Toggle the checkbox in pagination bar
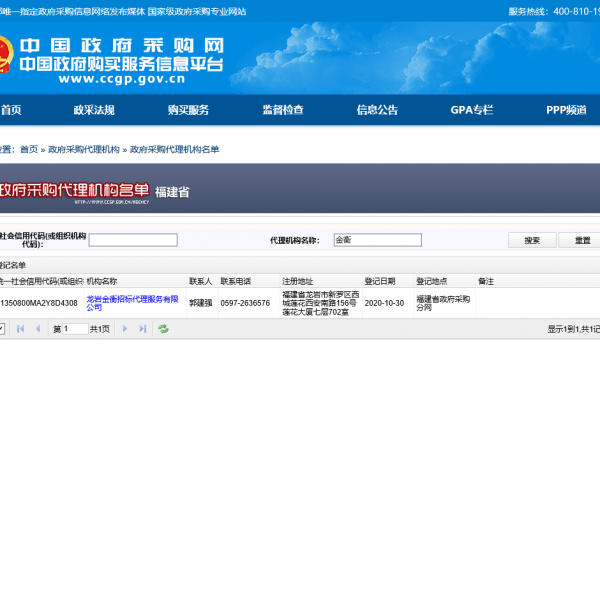 pos(1,329)
